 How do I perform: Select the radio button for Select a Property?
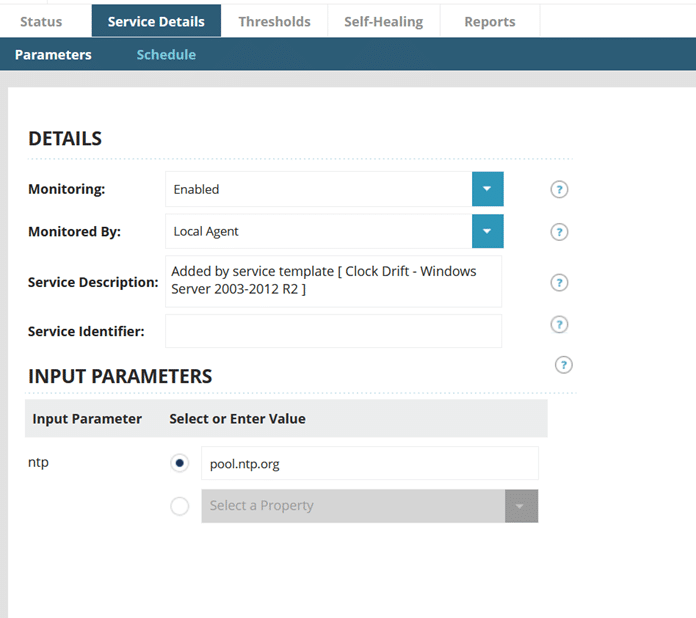click(x=180, y=506)
